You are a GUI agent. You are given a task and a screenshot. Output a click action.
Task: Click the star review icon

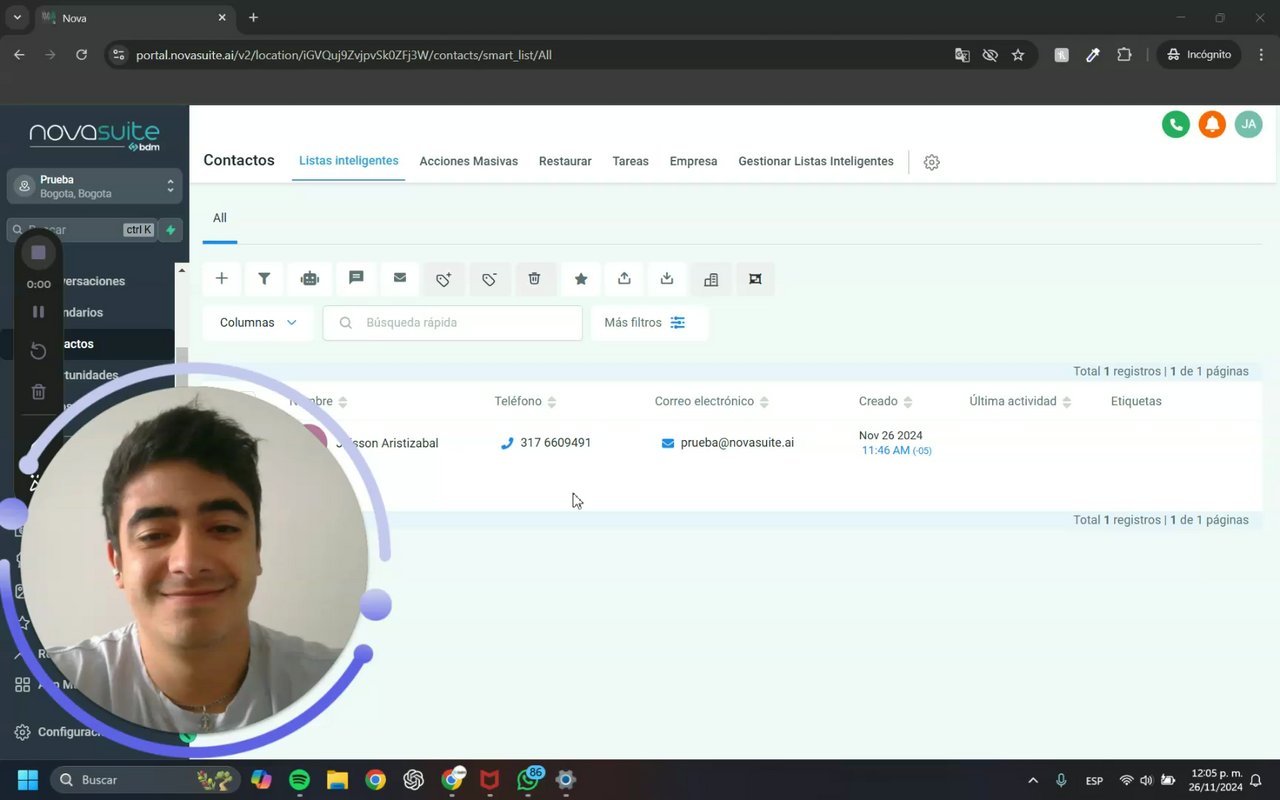(x=581, y=279)
